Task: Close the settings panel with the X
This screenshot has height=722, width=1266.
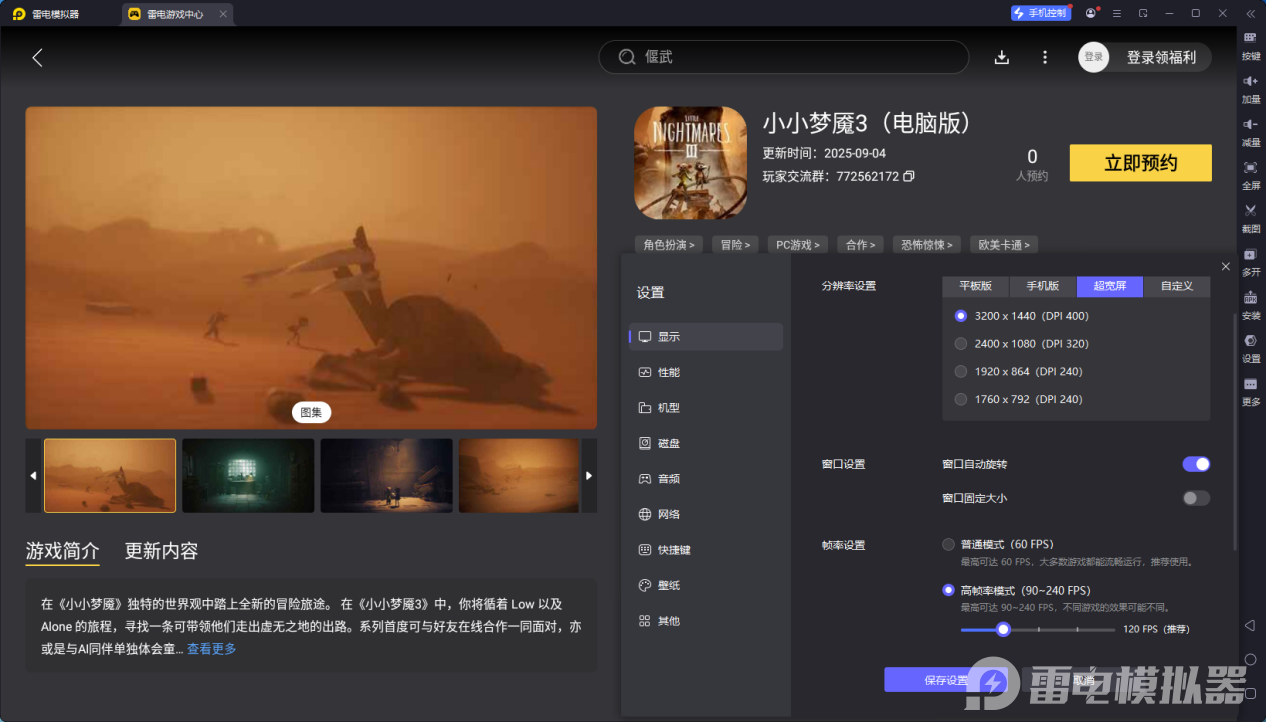Action: (1226, 266)
